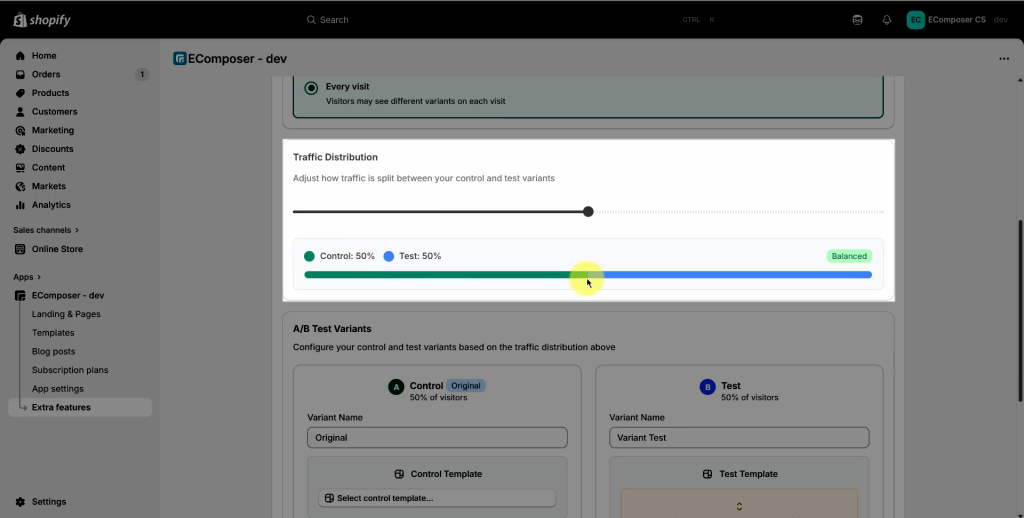The width and height of the screenshot is (1024, 518).
Task: Click the Analytics chart icon
Action: click(x=20, y=205)
